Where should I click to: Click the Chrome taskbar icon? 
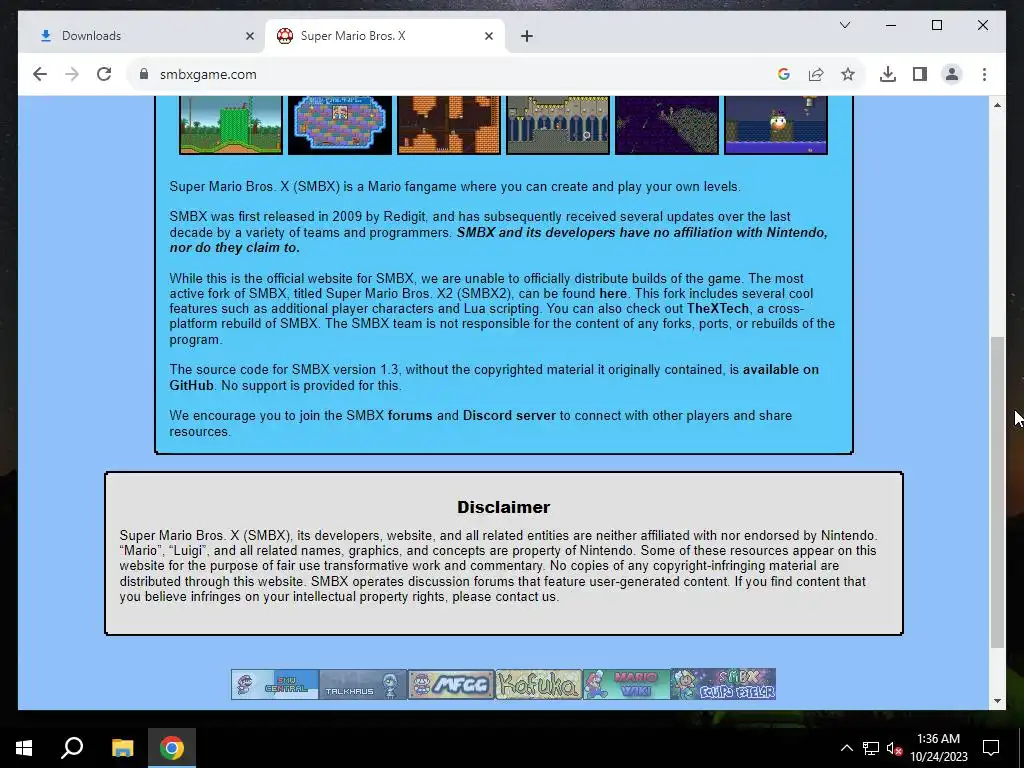[x=172, y=748]
